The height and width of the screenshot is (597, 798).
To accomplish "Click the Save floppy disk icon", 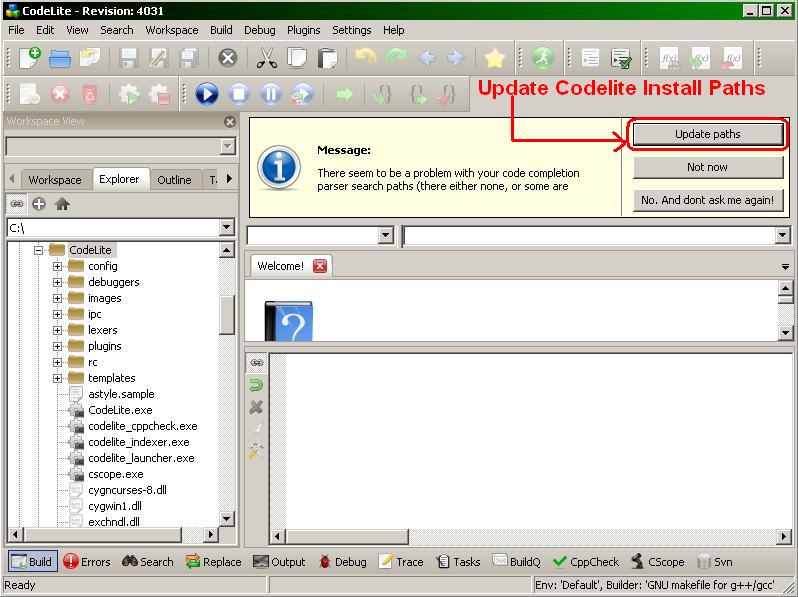I will pos(129,59).
